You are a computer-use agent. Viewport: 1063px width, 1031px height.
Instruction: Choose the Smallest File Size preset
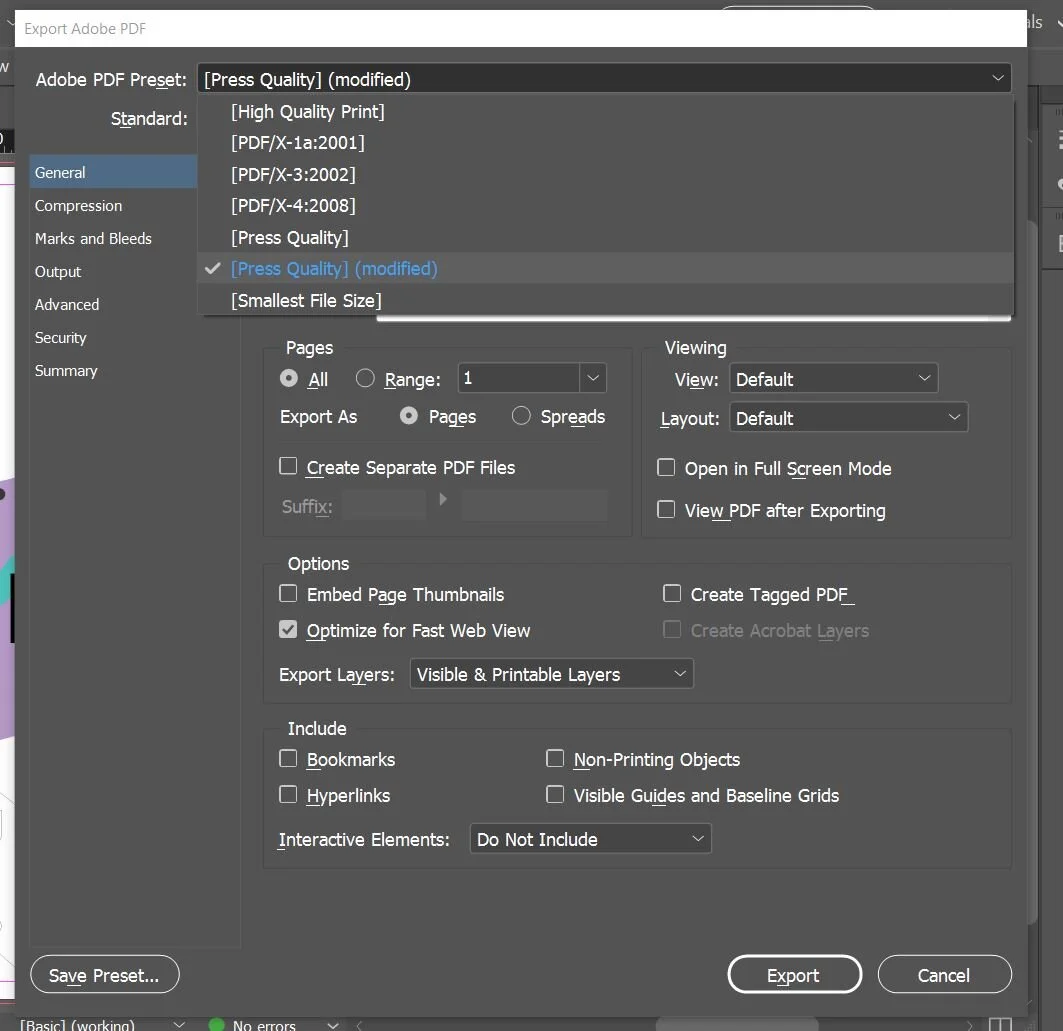pos(605,300)
